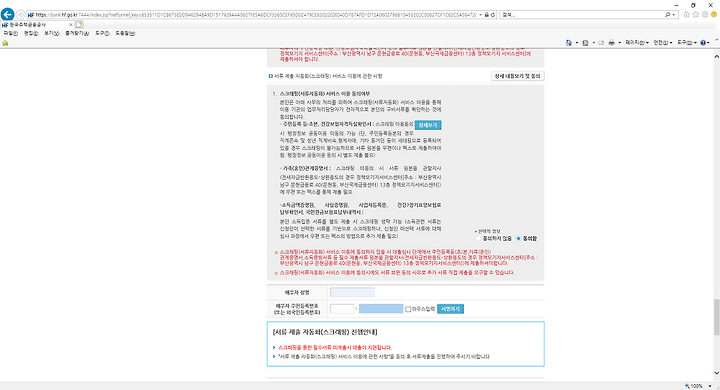This screenshot has width=720, height=390.
Task: Open the 페이지 (Page) command bar dropdown
Action: click(637, 43)
